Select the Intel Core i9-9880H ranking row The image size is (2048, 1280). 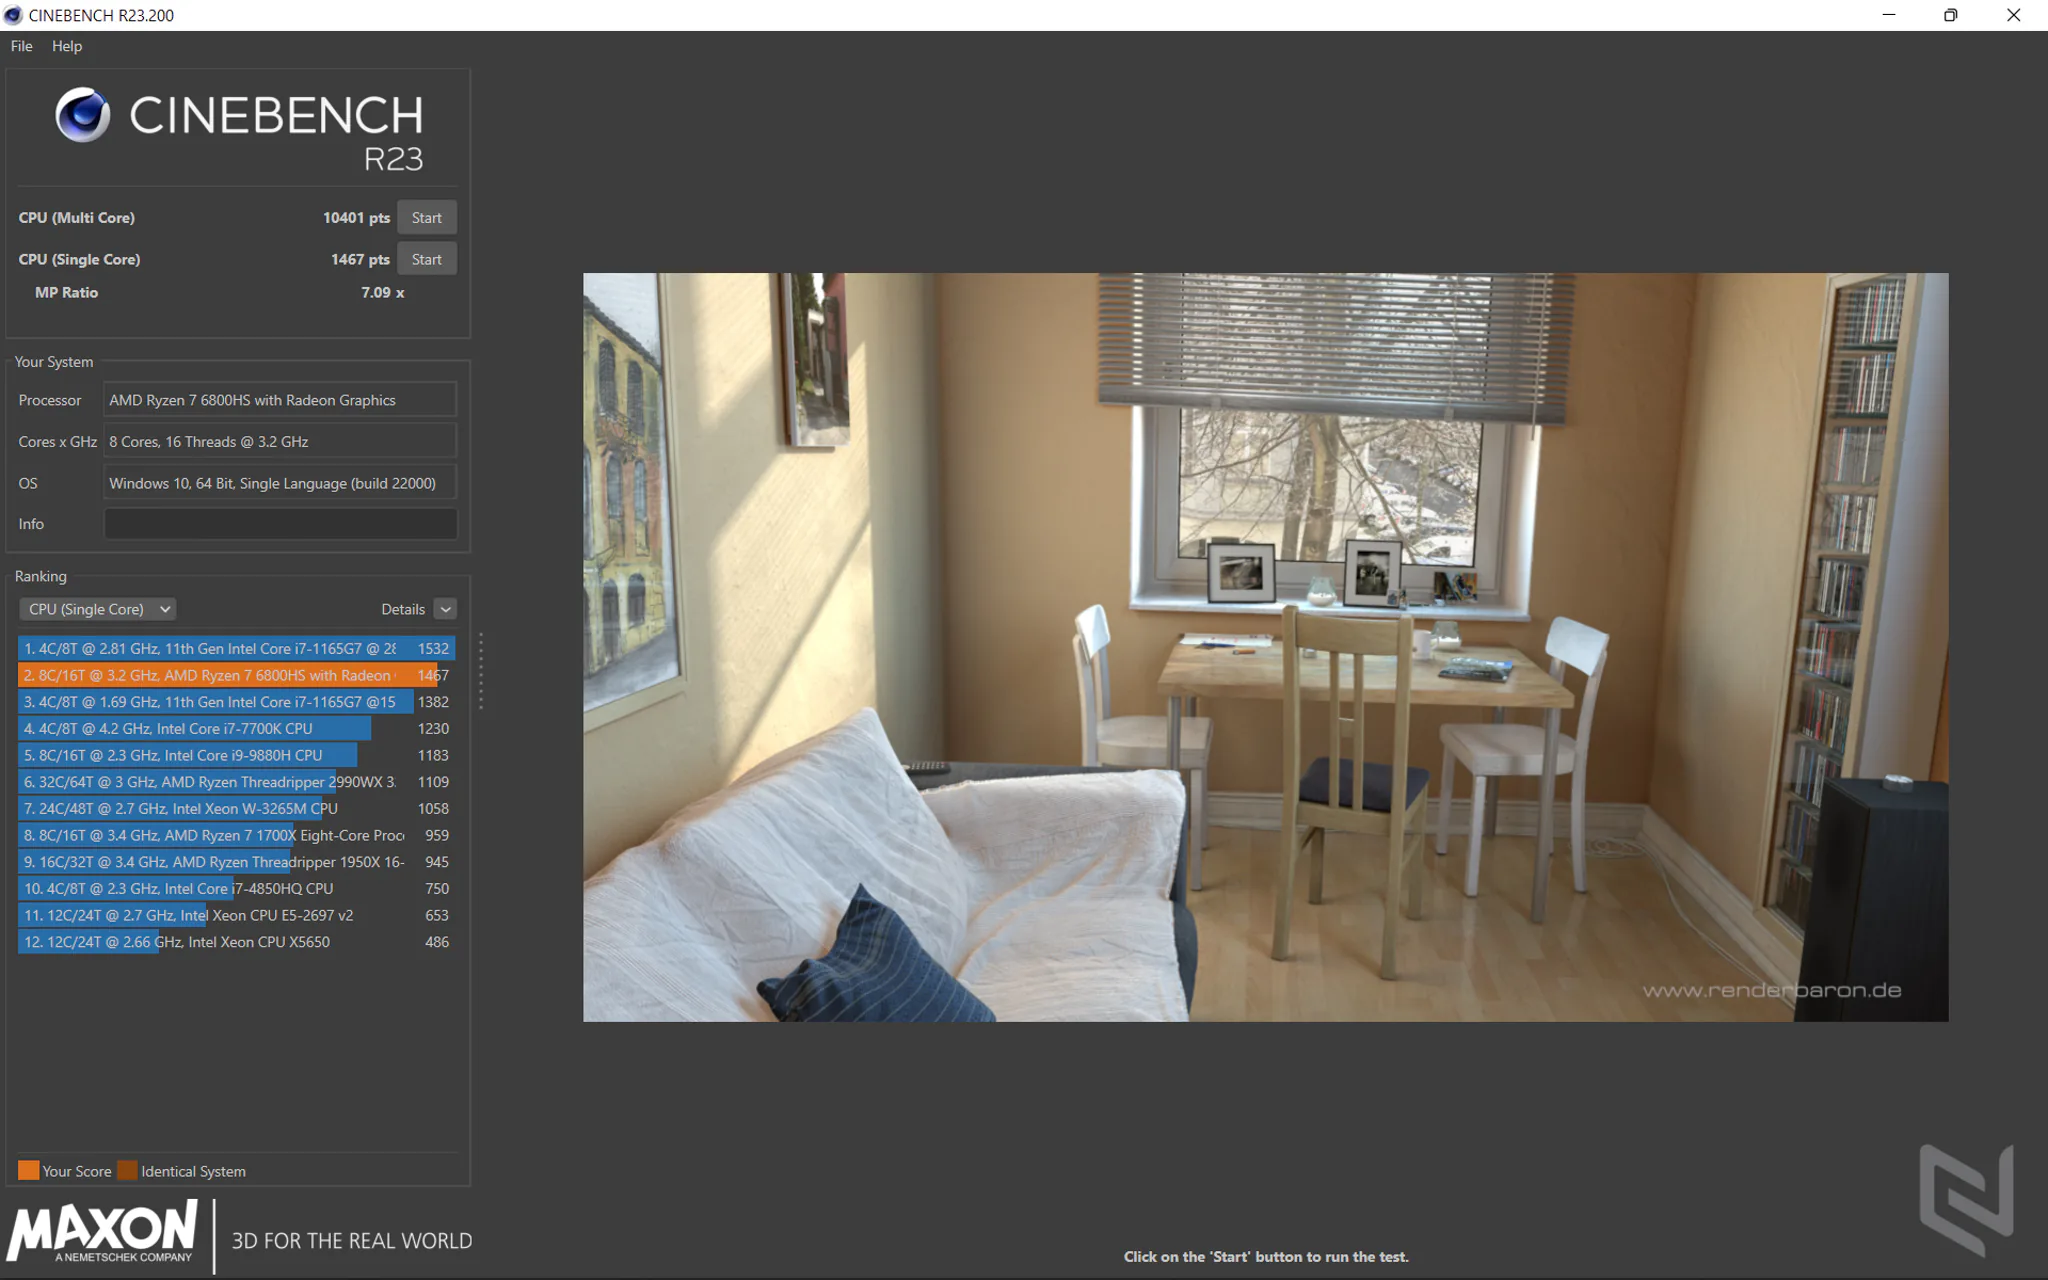(236, 755)
